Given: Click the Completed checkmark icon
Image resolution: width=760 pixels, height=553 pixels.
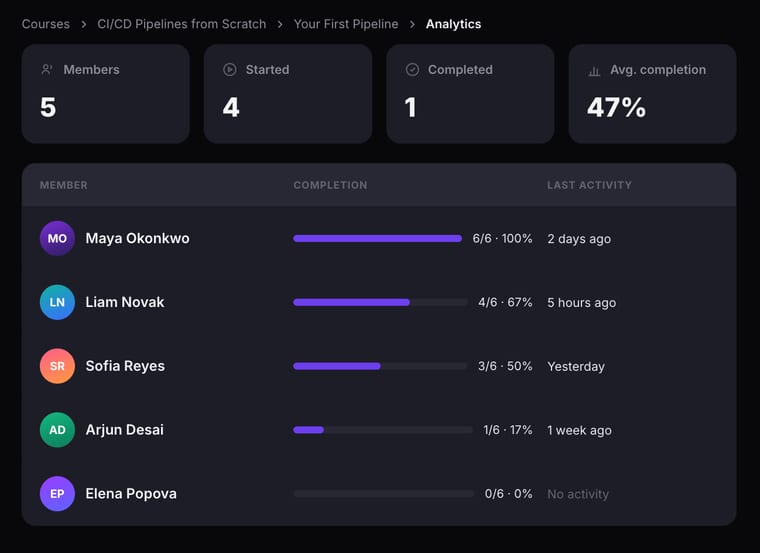Looking at the screenshot, I should [x=412, y=70].
